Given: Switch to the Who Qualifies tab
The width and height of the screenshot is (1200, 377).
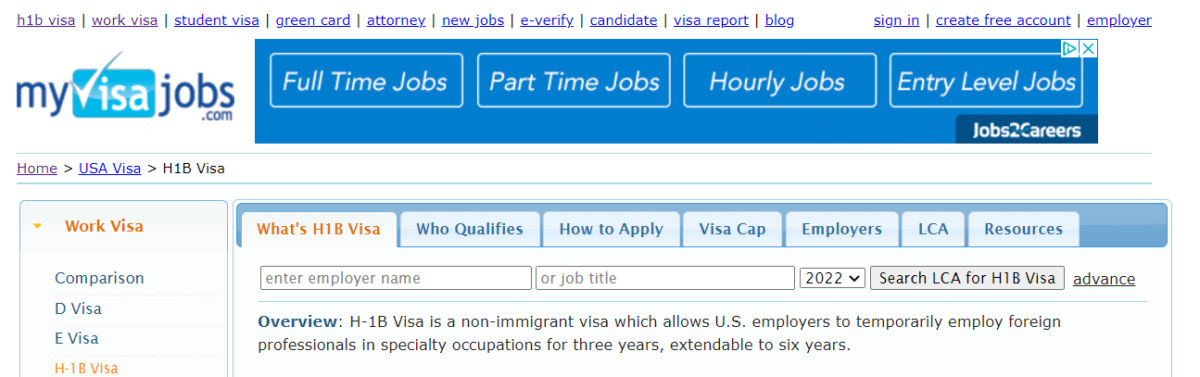Looking at the screenshot, I should [x=469, y=229].
